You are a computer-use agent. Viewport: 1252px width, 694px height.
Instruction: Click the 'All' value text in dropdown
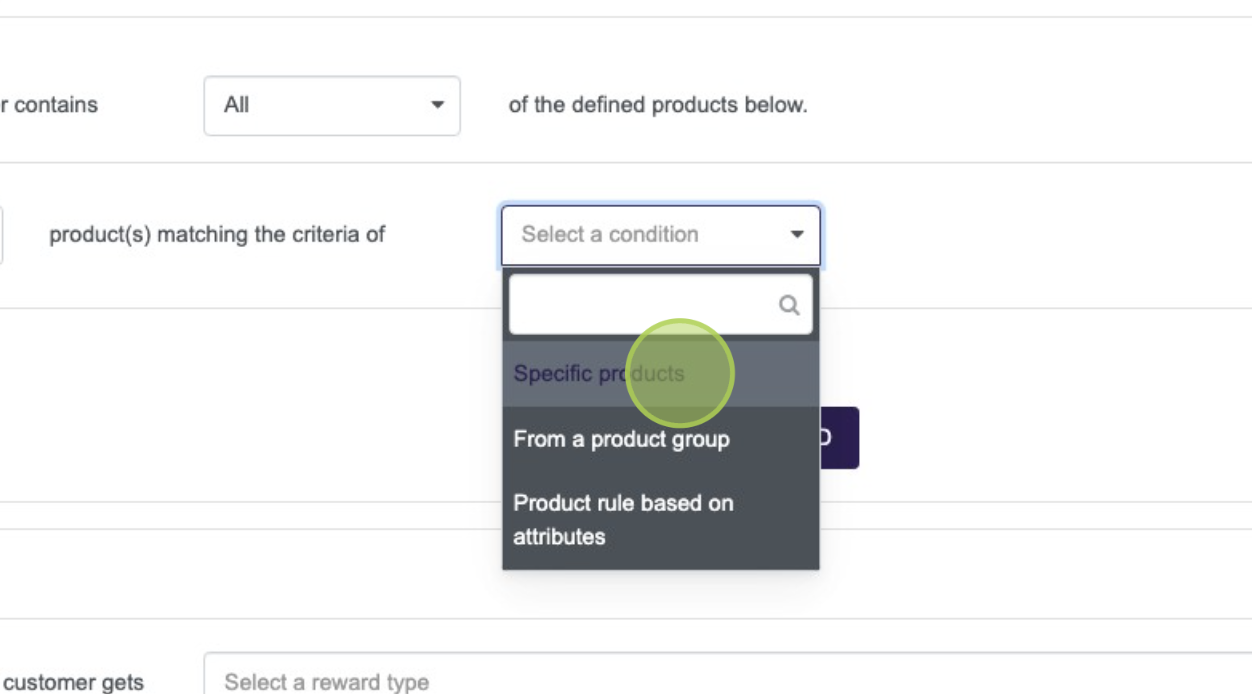[237, 105]
